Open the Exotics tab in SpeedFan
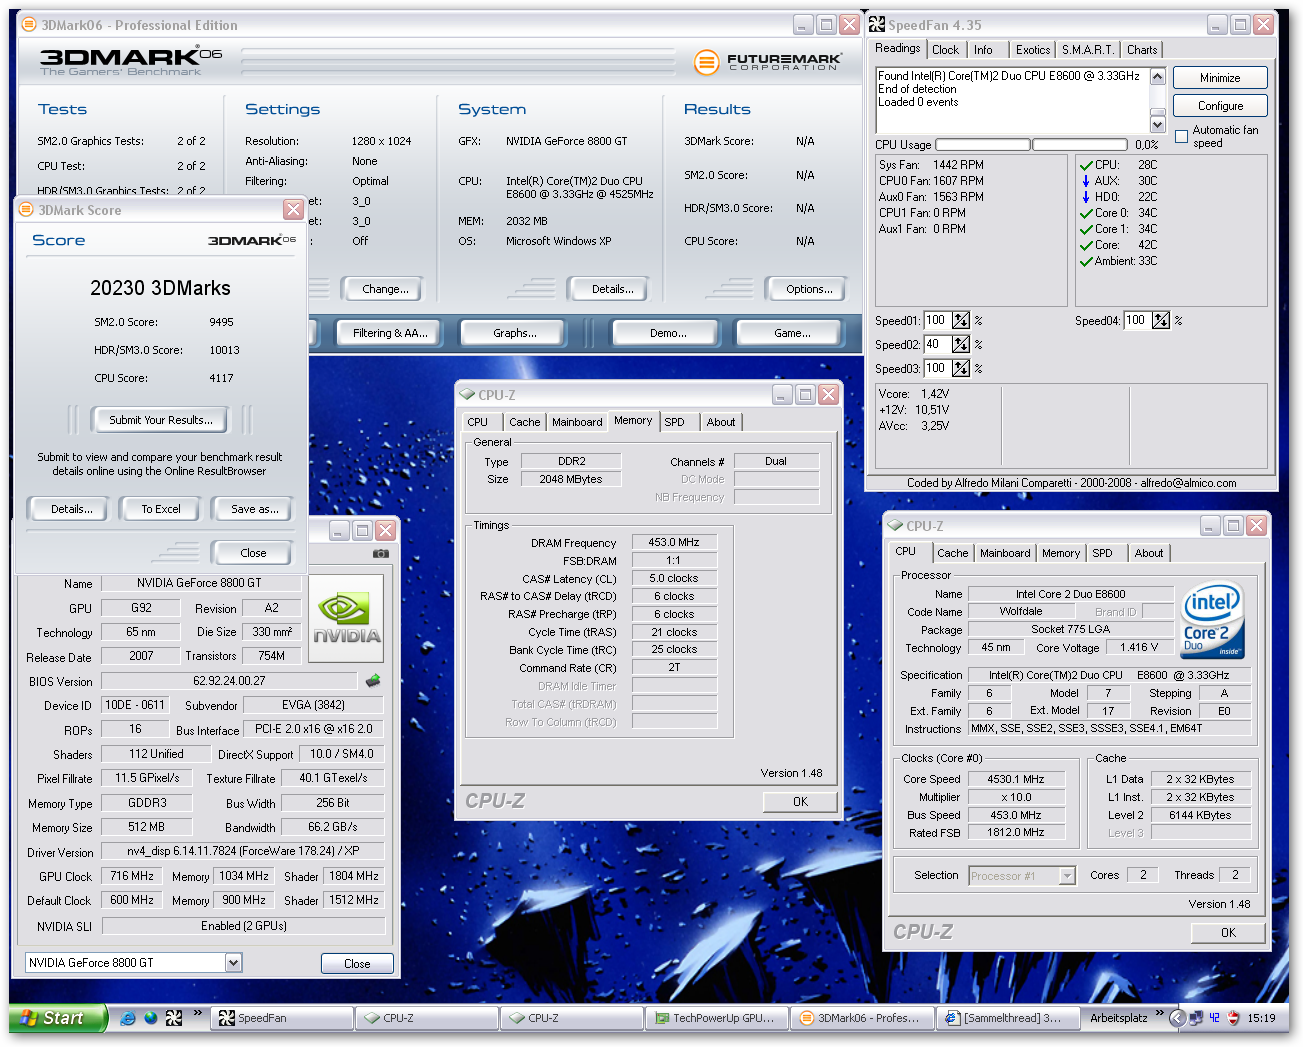This screenshot has height=1047, width=1303. pos(1033,50)
